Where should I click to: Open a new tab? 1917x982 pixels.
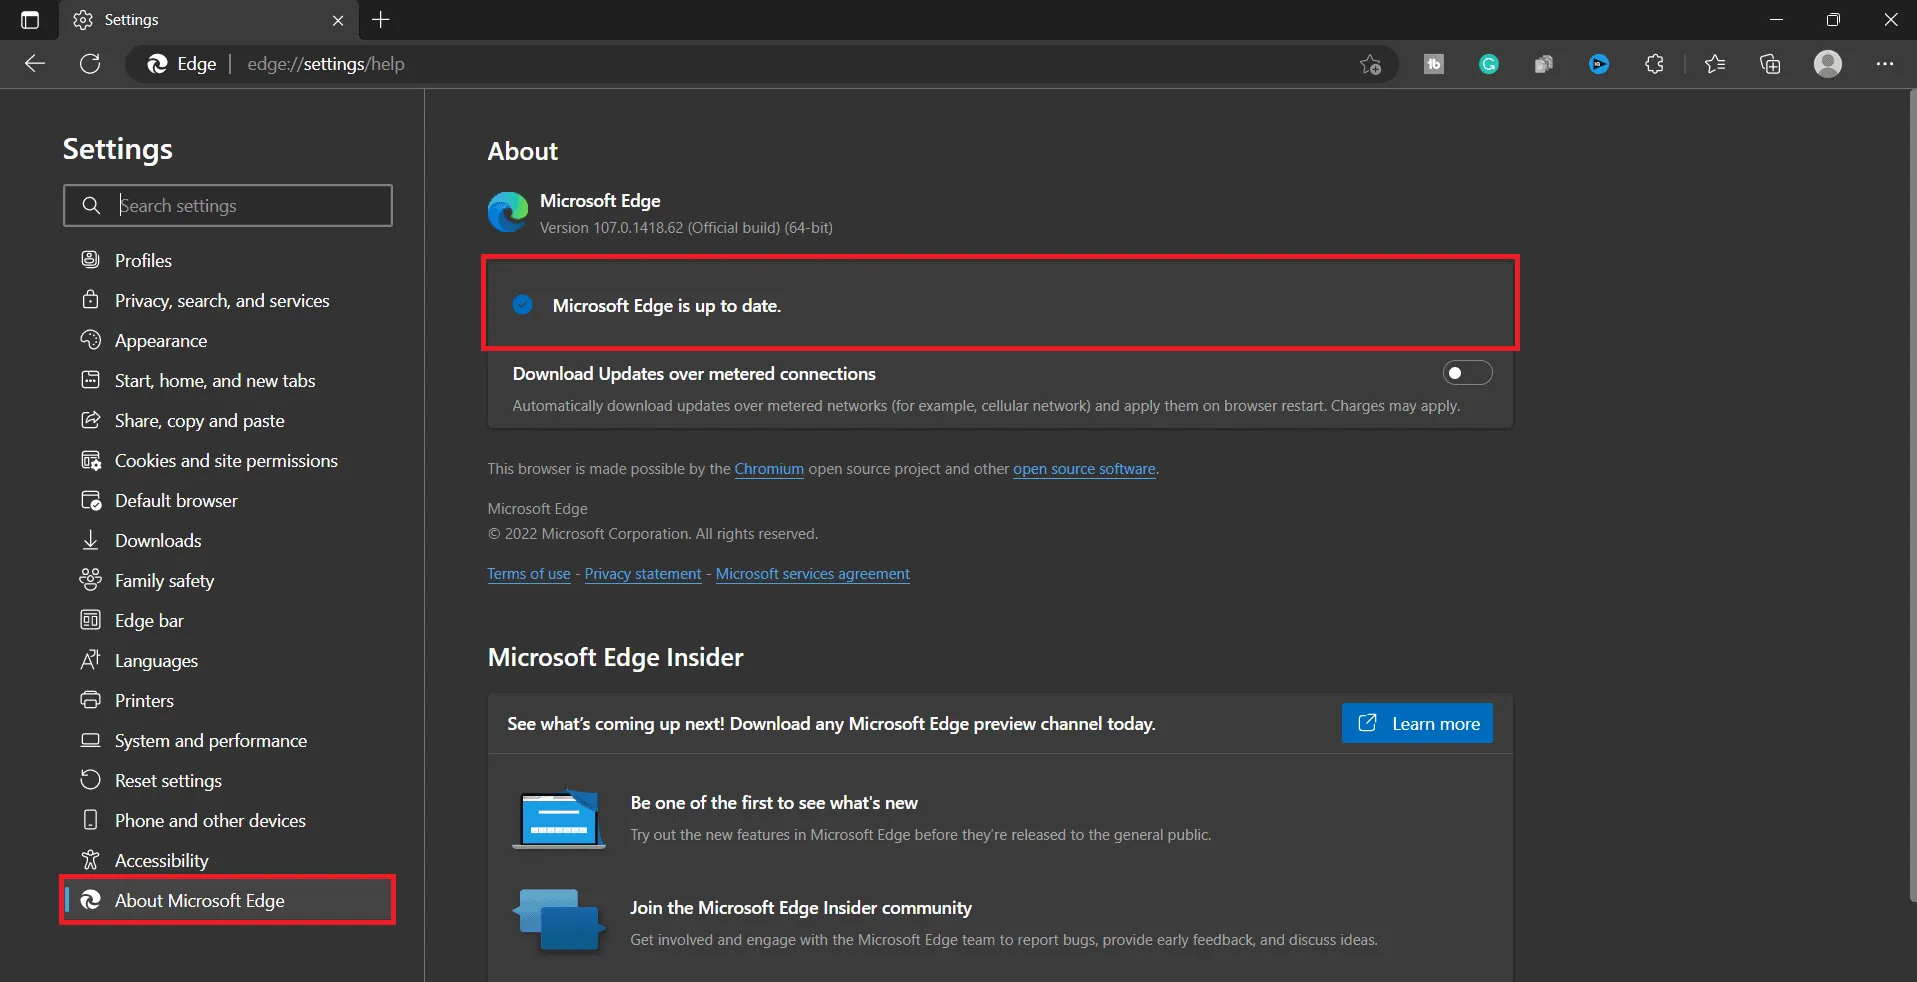point(381,20)
